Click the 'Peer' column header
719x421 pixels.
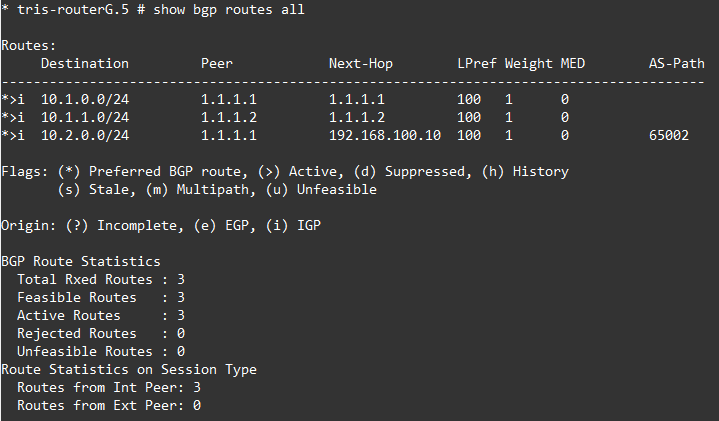[217, 64]
